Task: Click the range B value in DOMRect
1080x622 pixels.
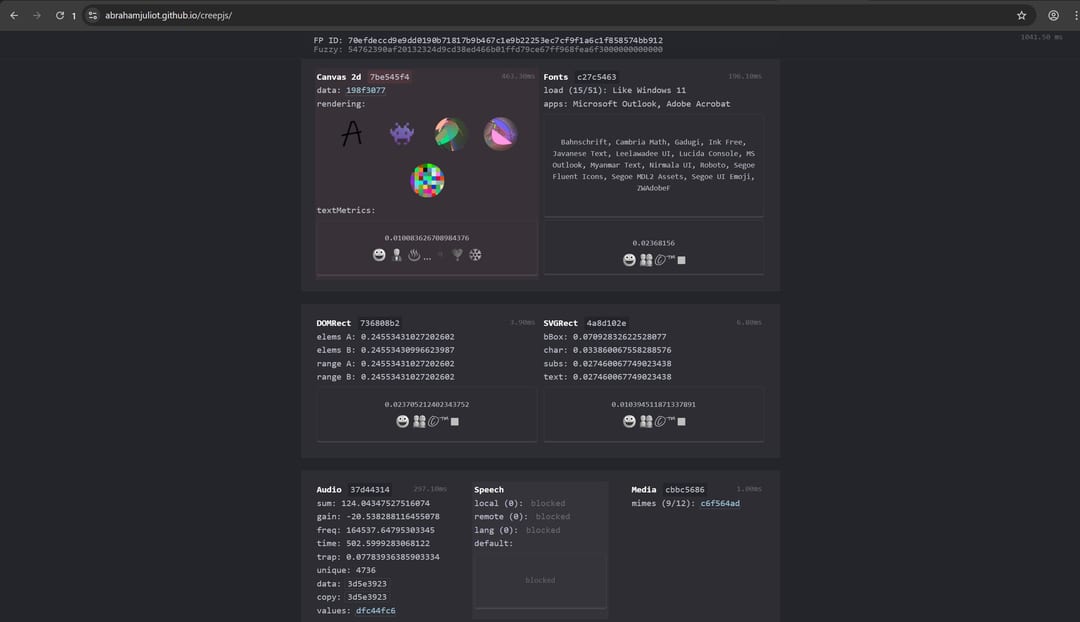Action: [407, 377]
